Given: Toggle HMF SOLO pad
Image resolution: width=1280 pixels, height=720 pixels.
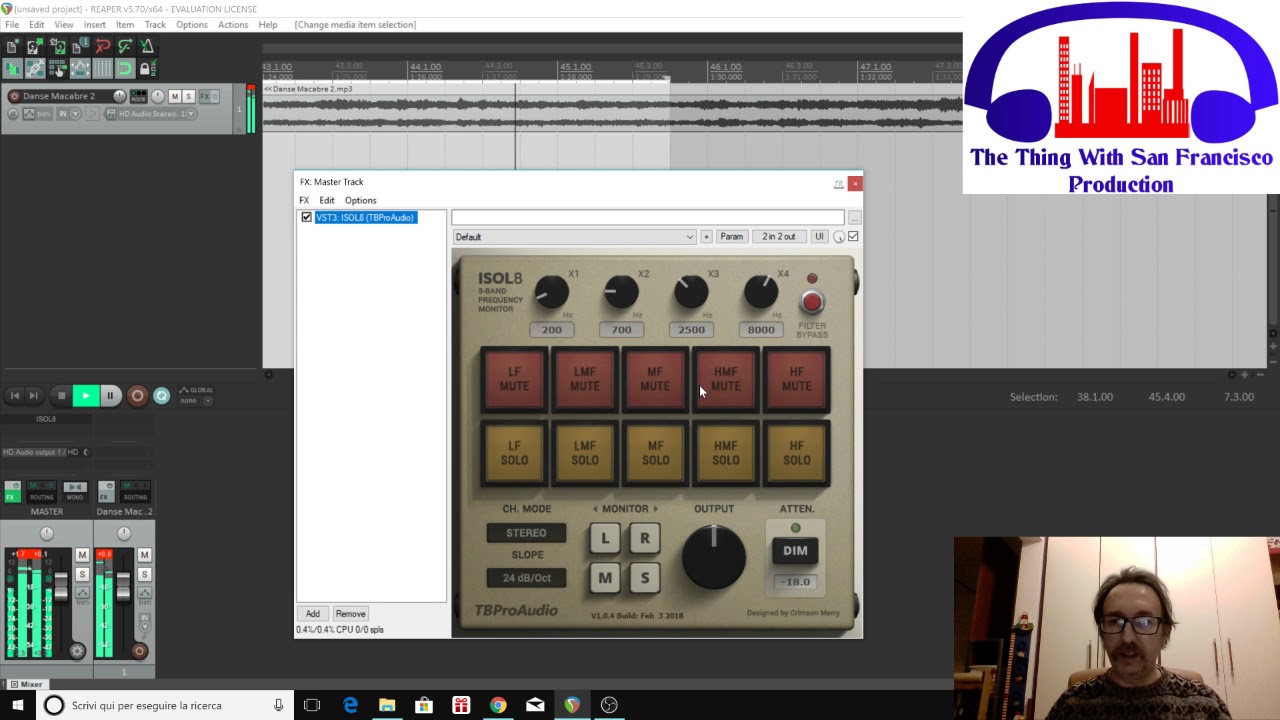Looking at the screenshot, I should click(726, 453).
